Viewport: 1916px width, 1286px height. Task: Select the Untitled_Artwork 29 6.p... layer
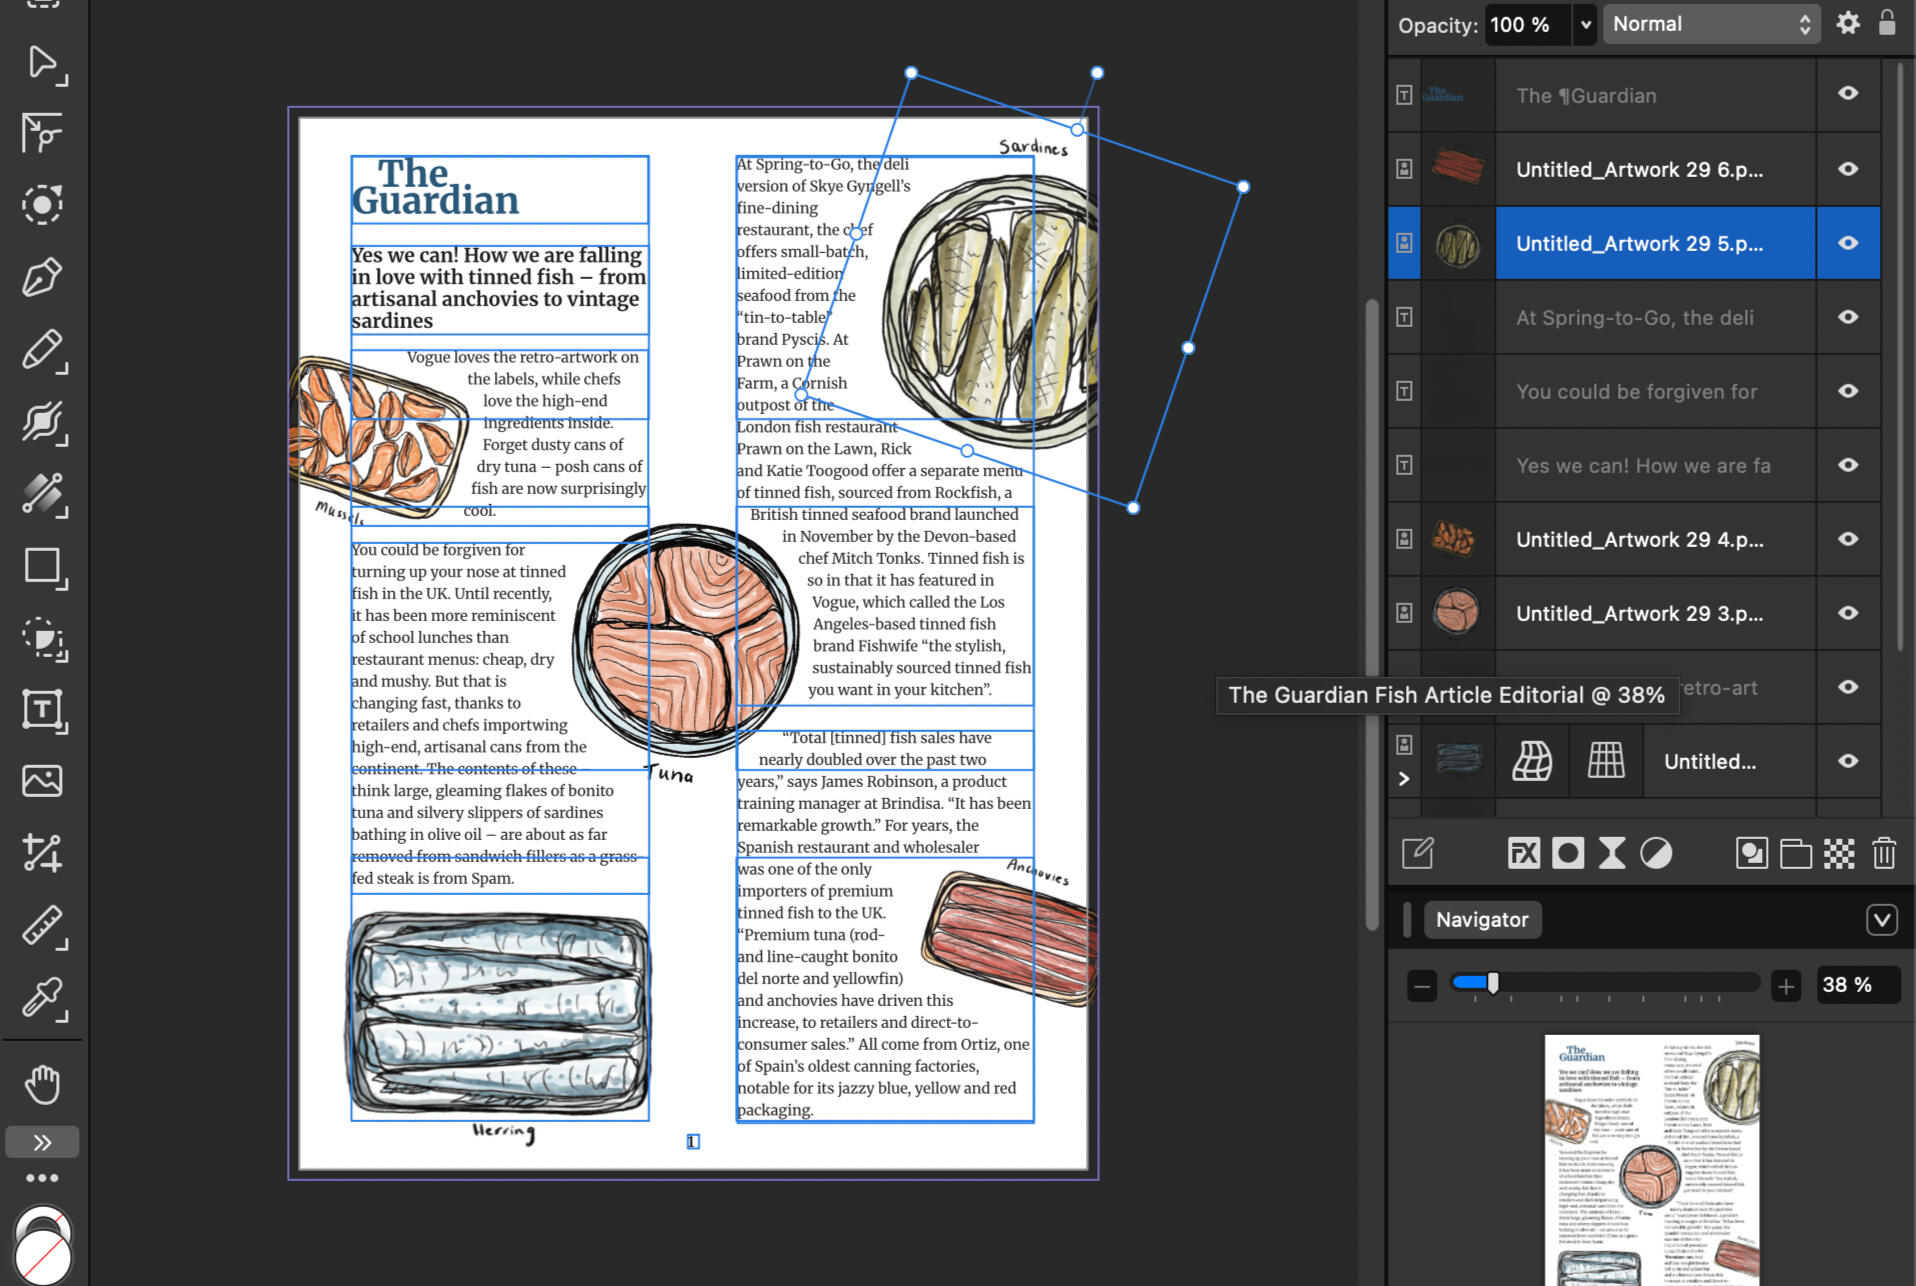[x=1639, y=170]
